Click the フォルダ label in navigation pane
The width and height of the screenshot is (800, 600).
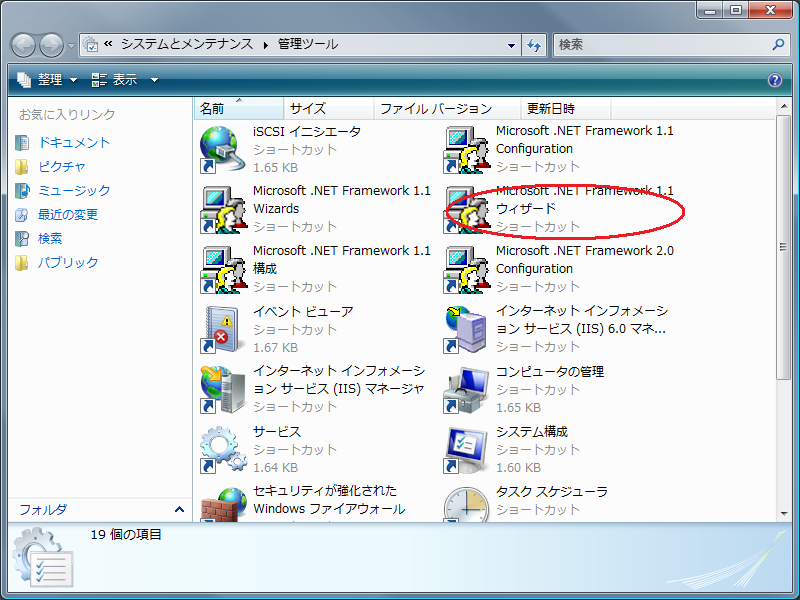(43, 510)
